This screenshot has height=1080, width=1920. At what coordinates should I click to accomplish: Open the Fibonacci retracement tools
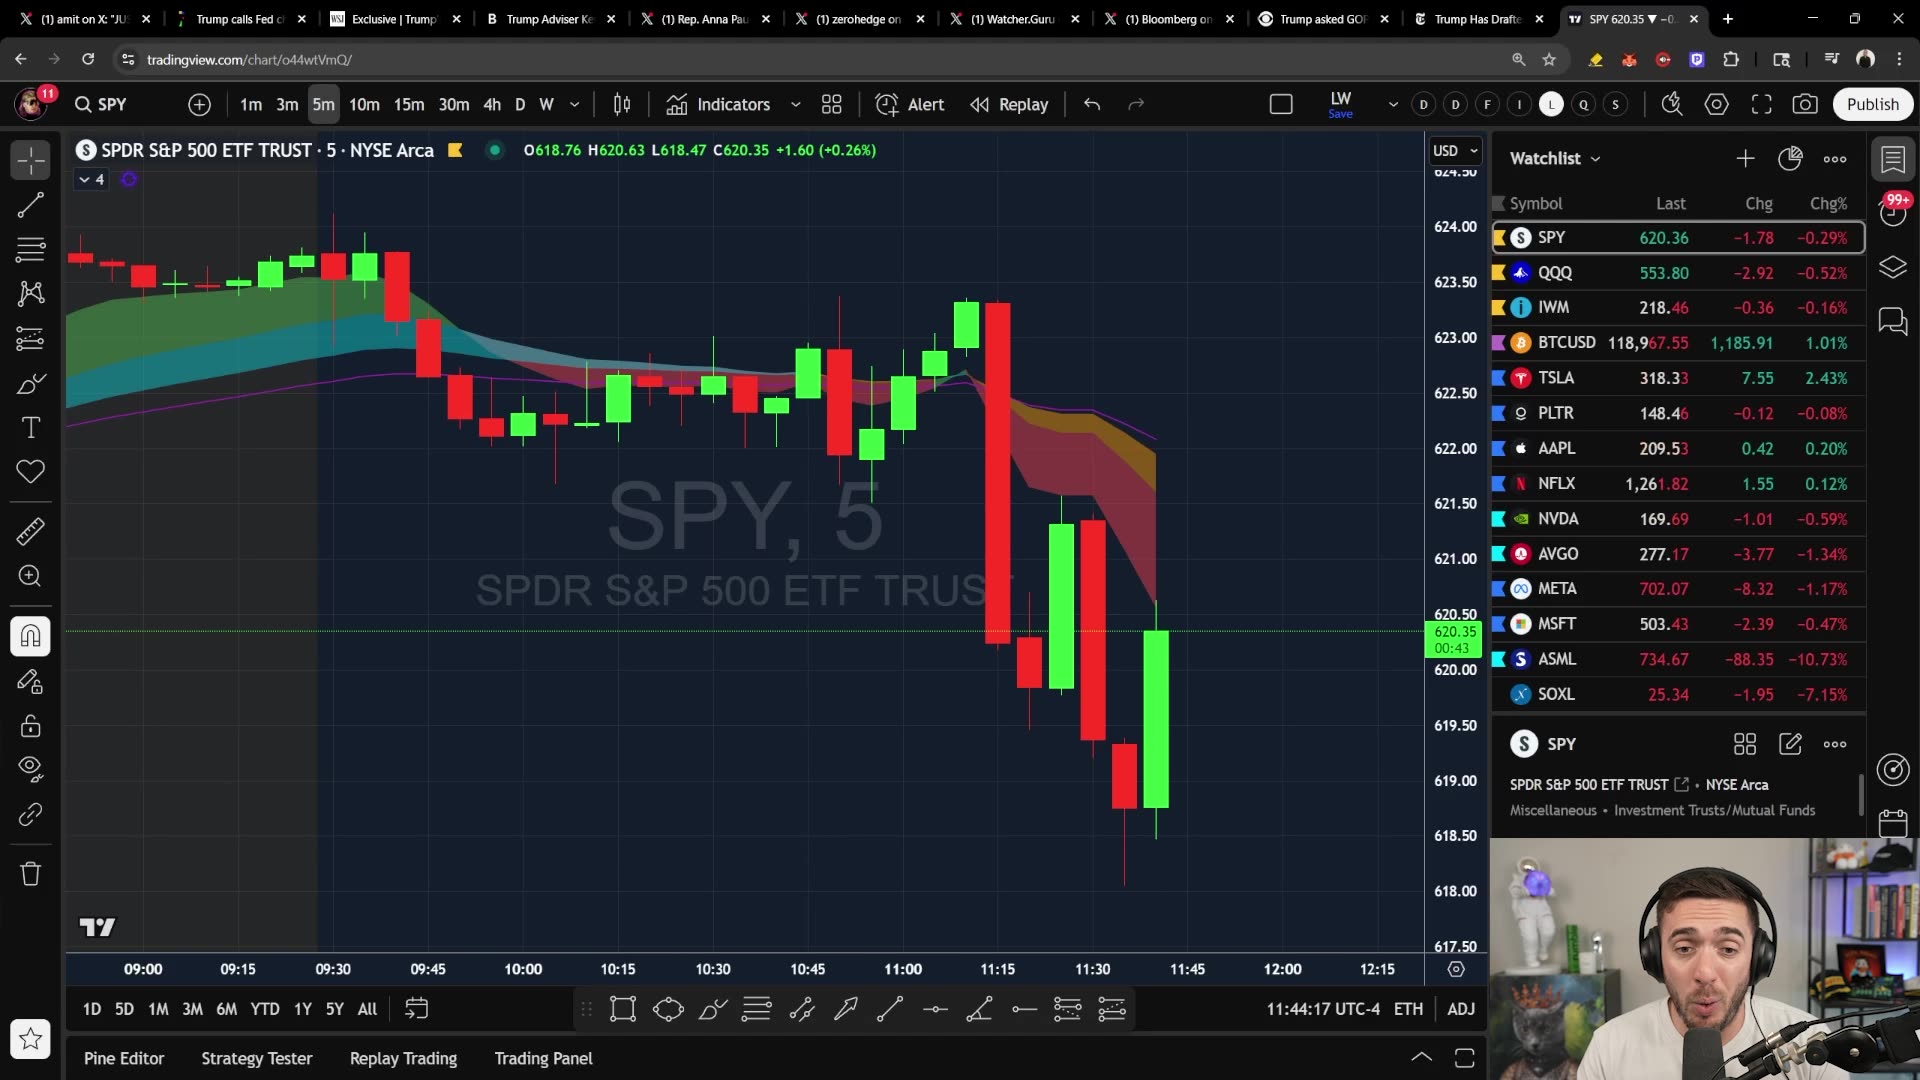click(x=31, y=249)
